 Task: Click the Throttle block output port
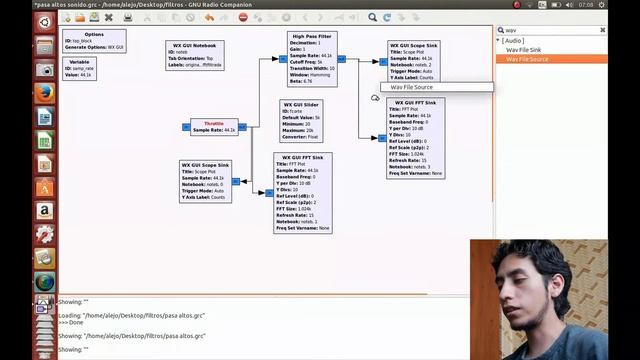tap(242, 127)
